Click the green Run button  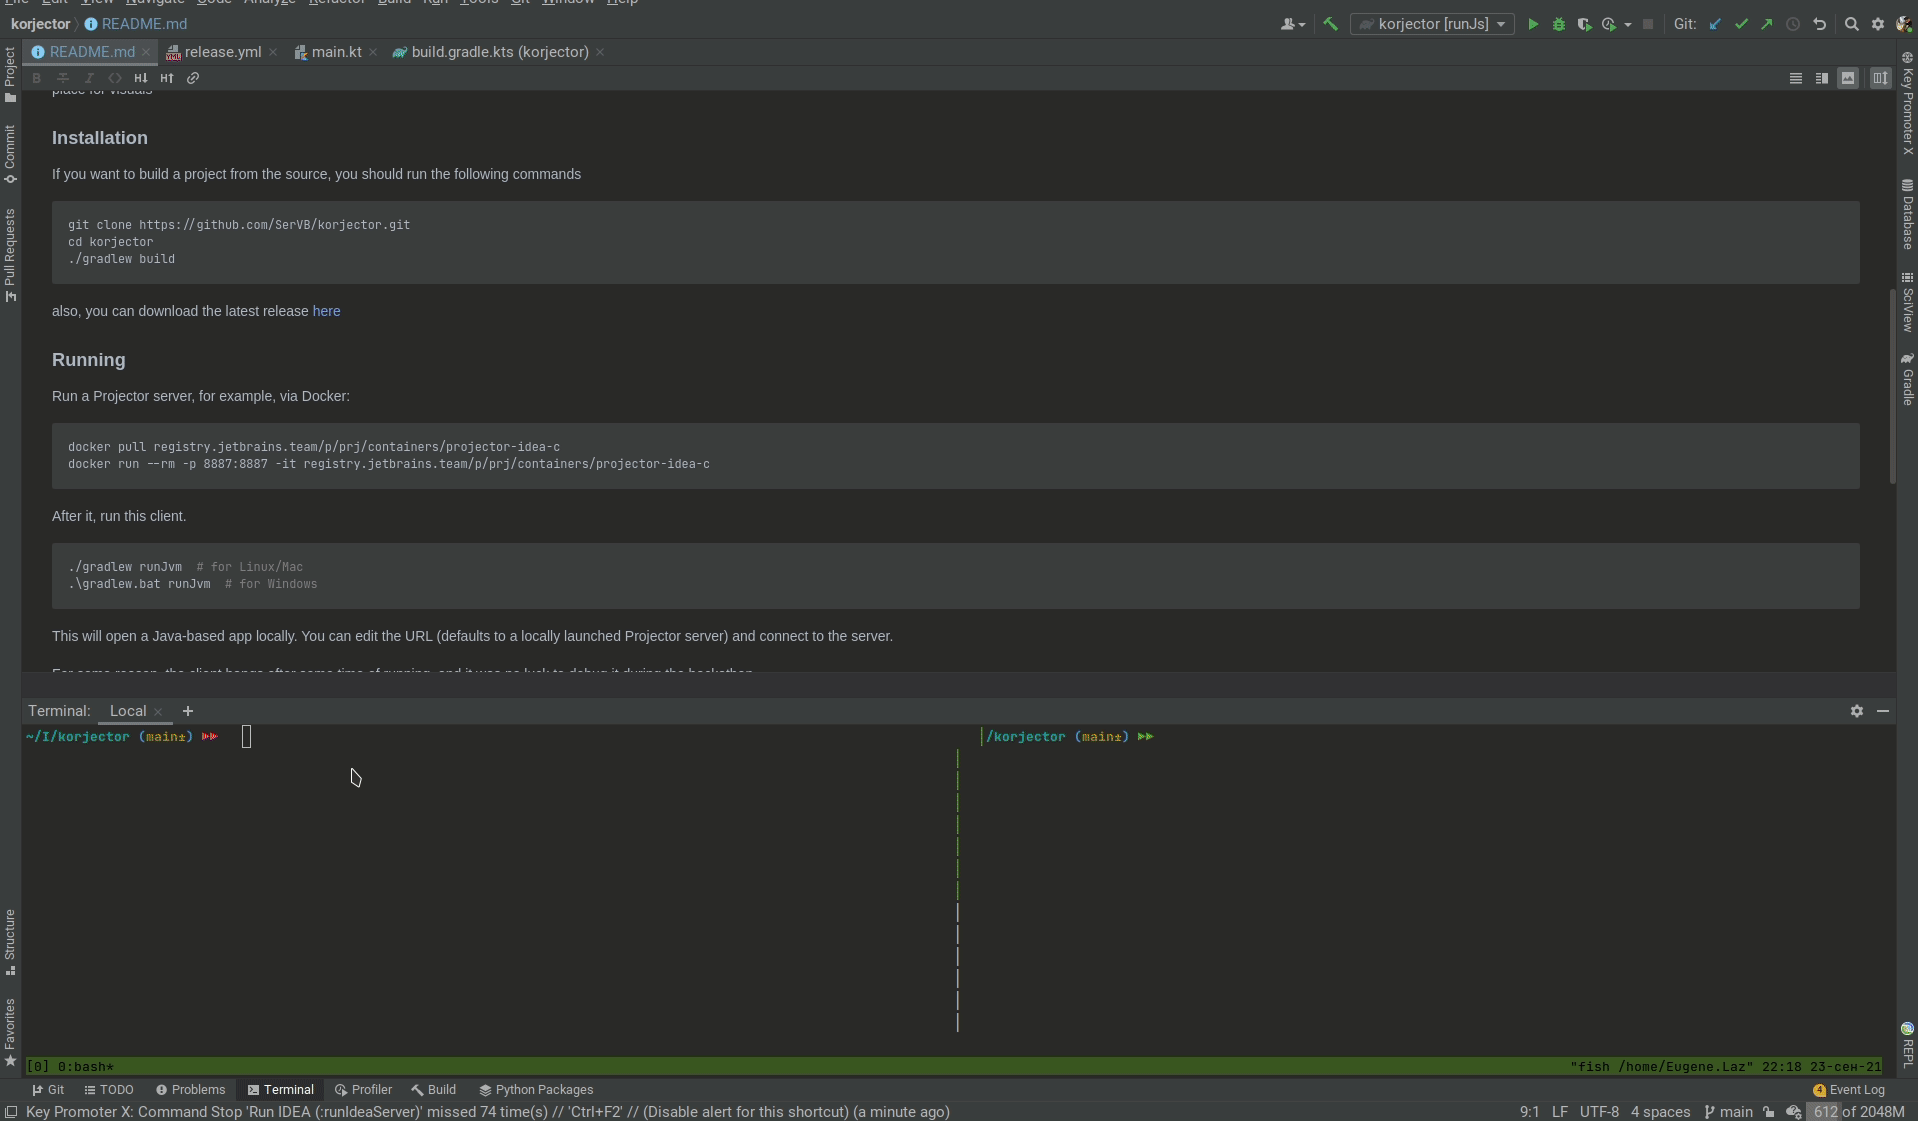(x=1532, y=24)
